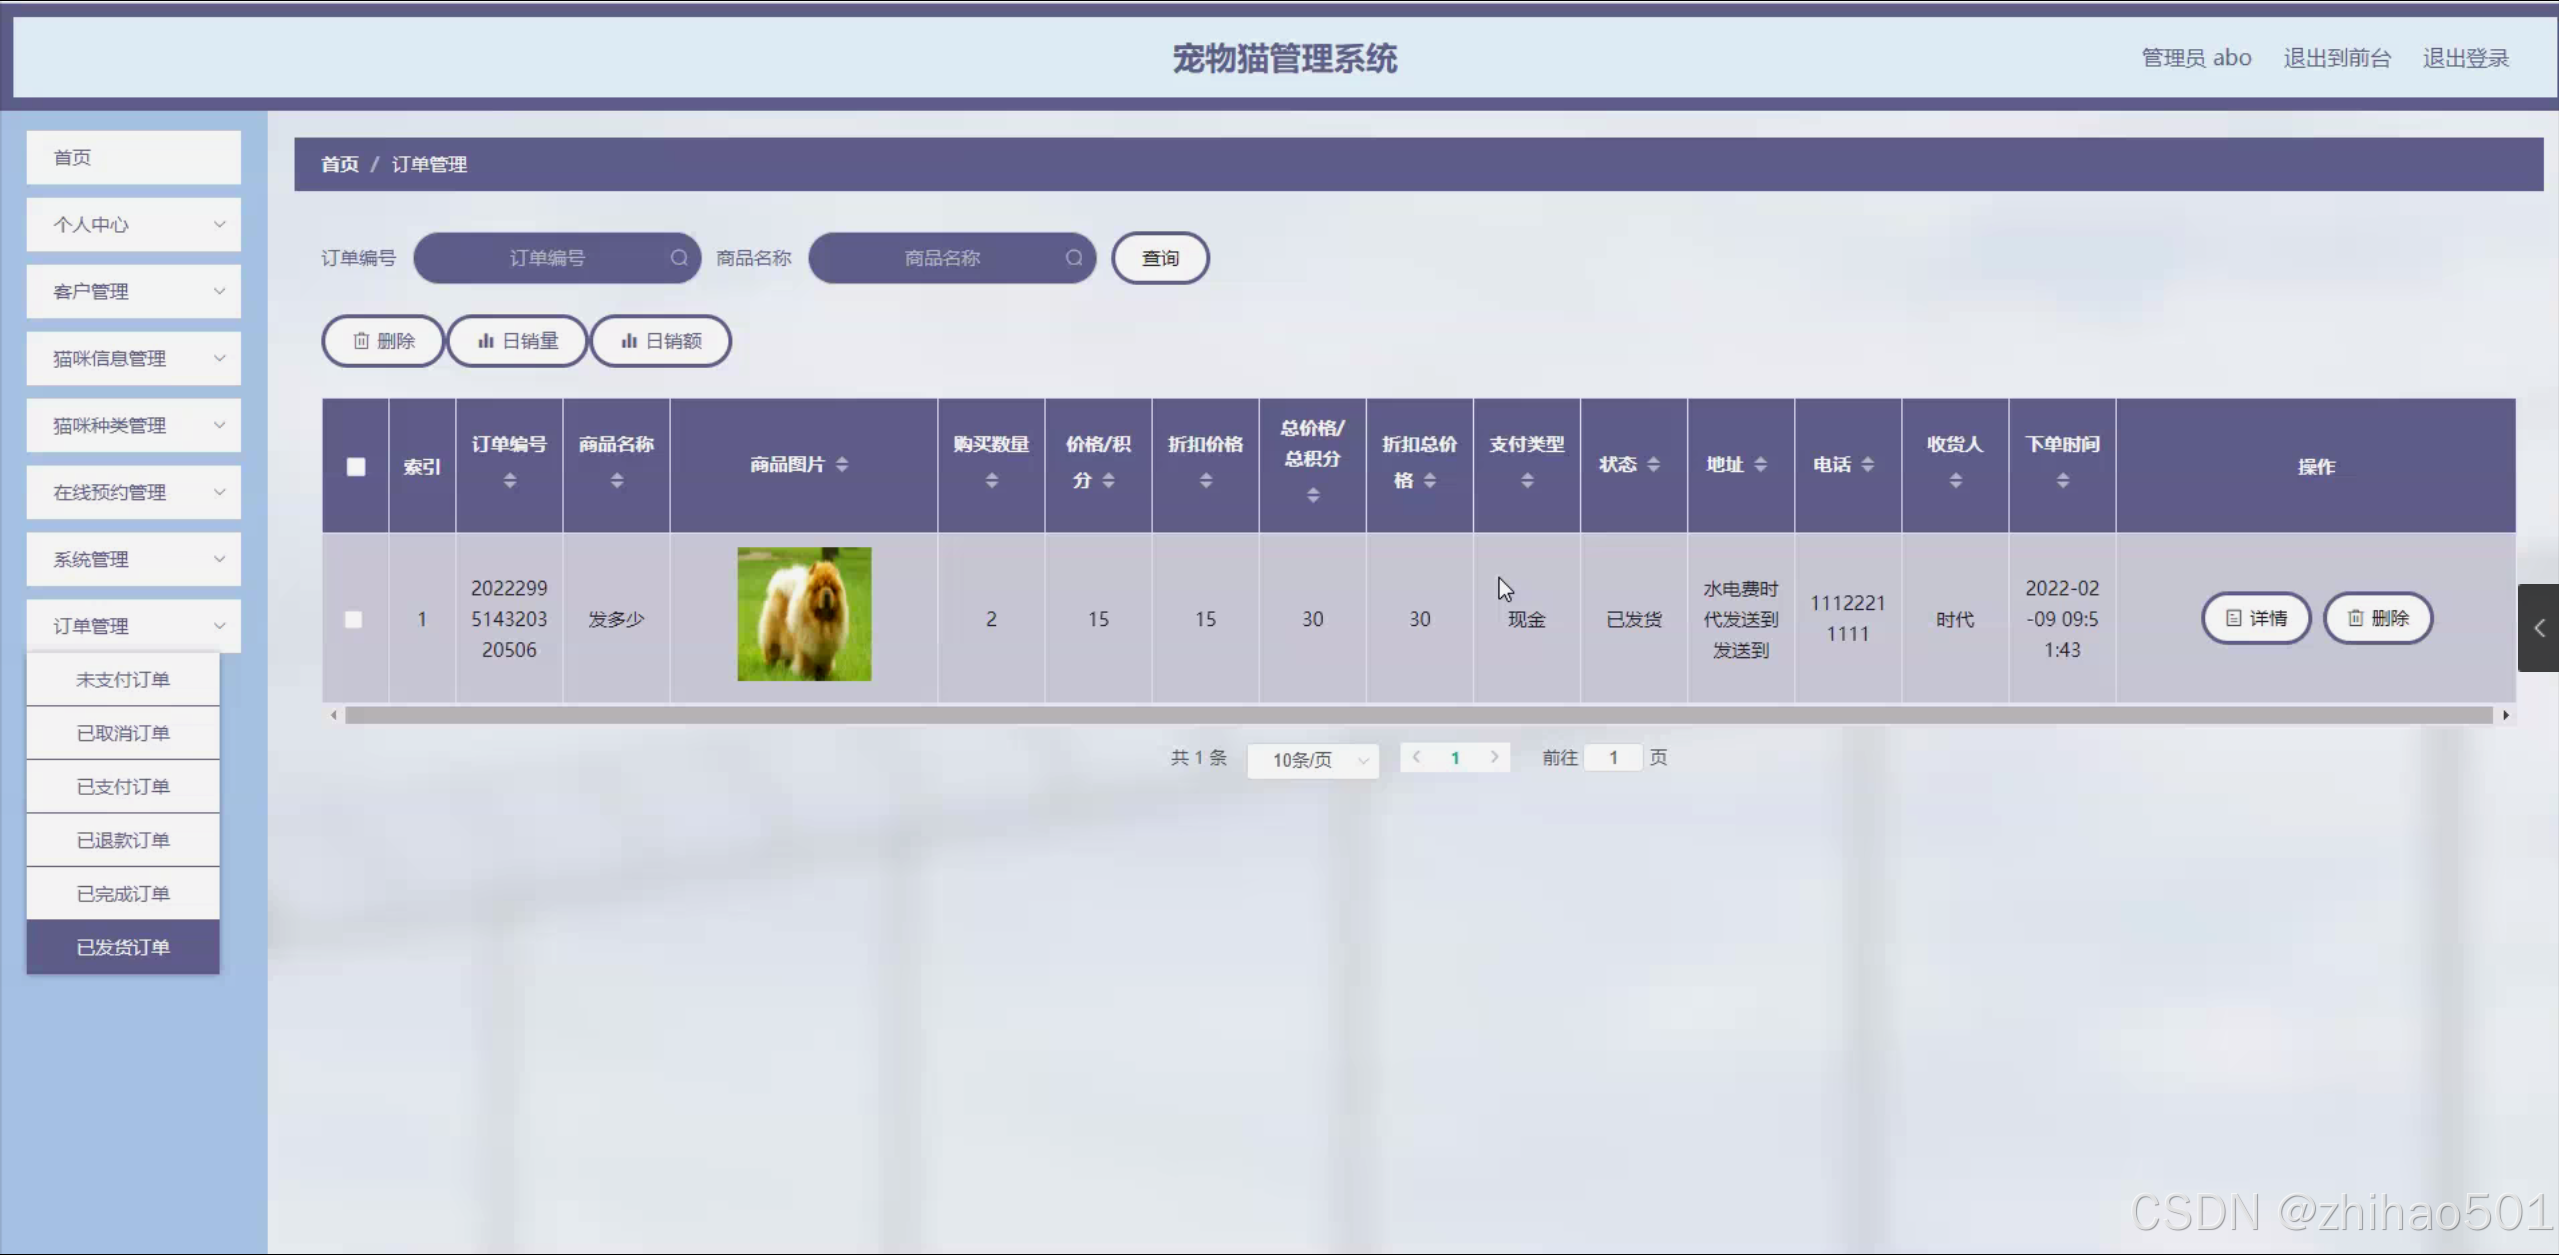
Task: Click the sort arrows on 状态 column
Action: (x=1653, y=464)
